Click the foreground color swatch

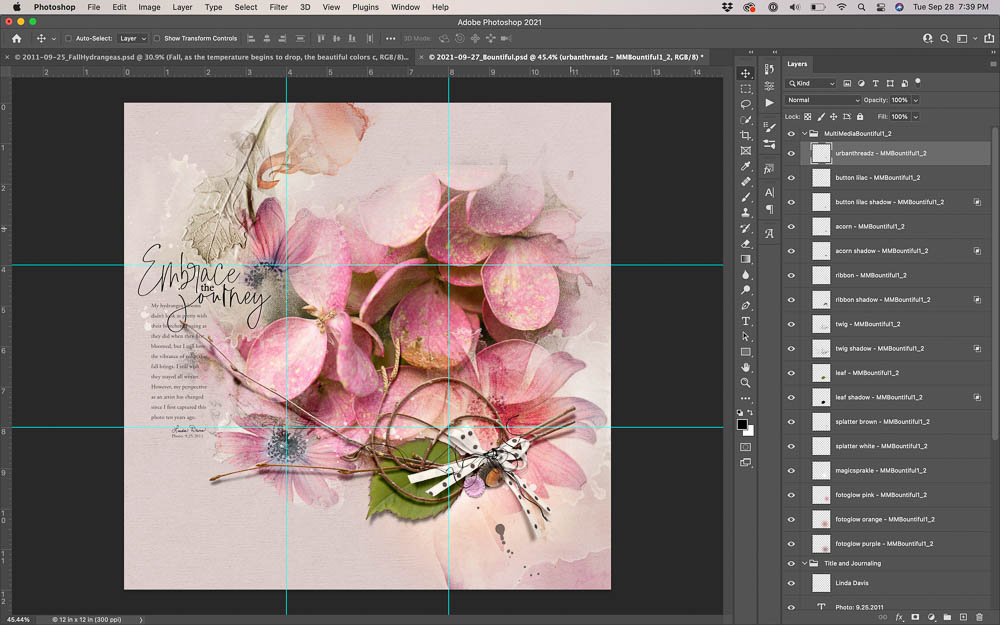742,425
